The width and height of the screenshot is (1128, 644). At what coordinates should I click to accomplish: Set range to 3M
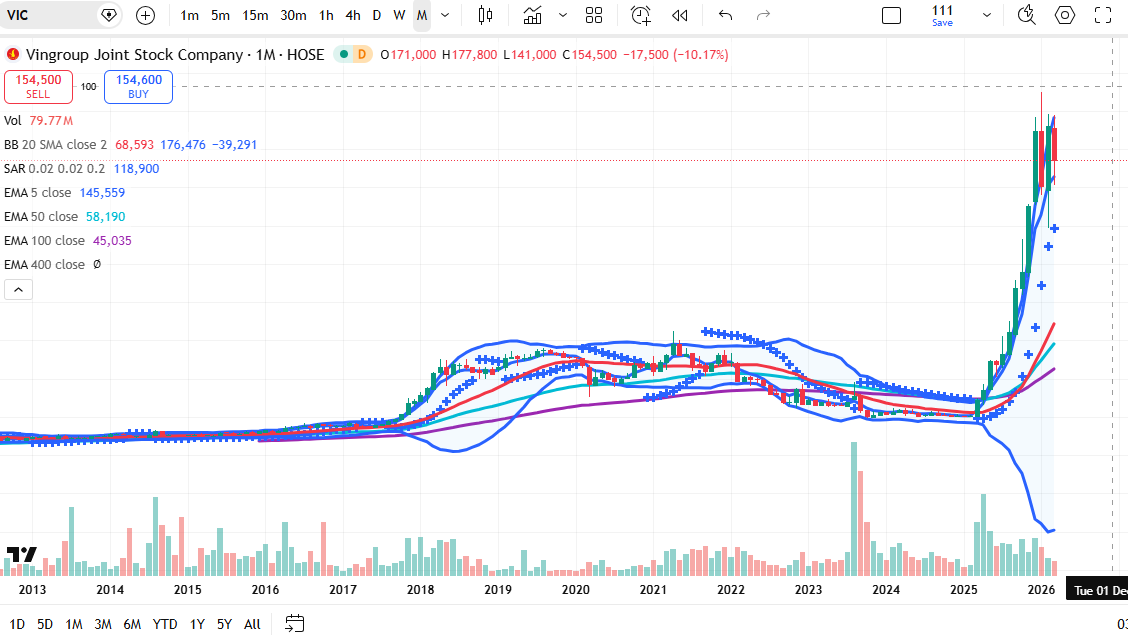(103, 625)
